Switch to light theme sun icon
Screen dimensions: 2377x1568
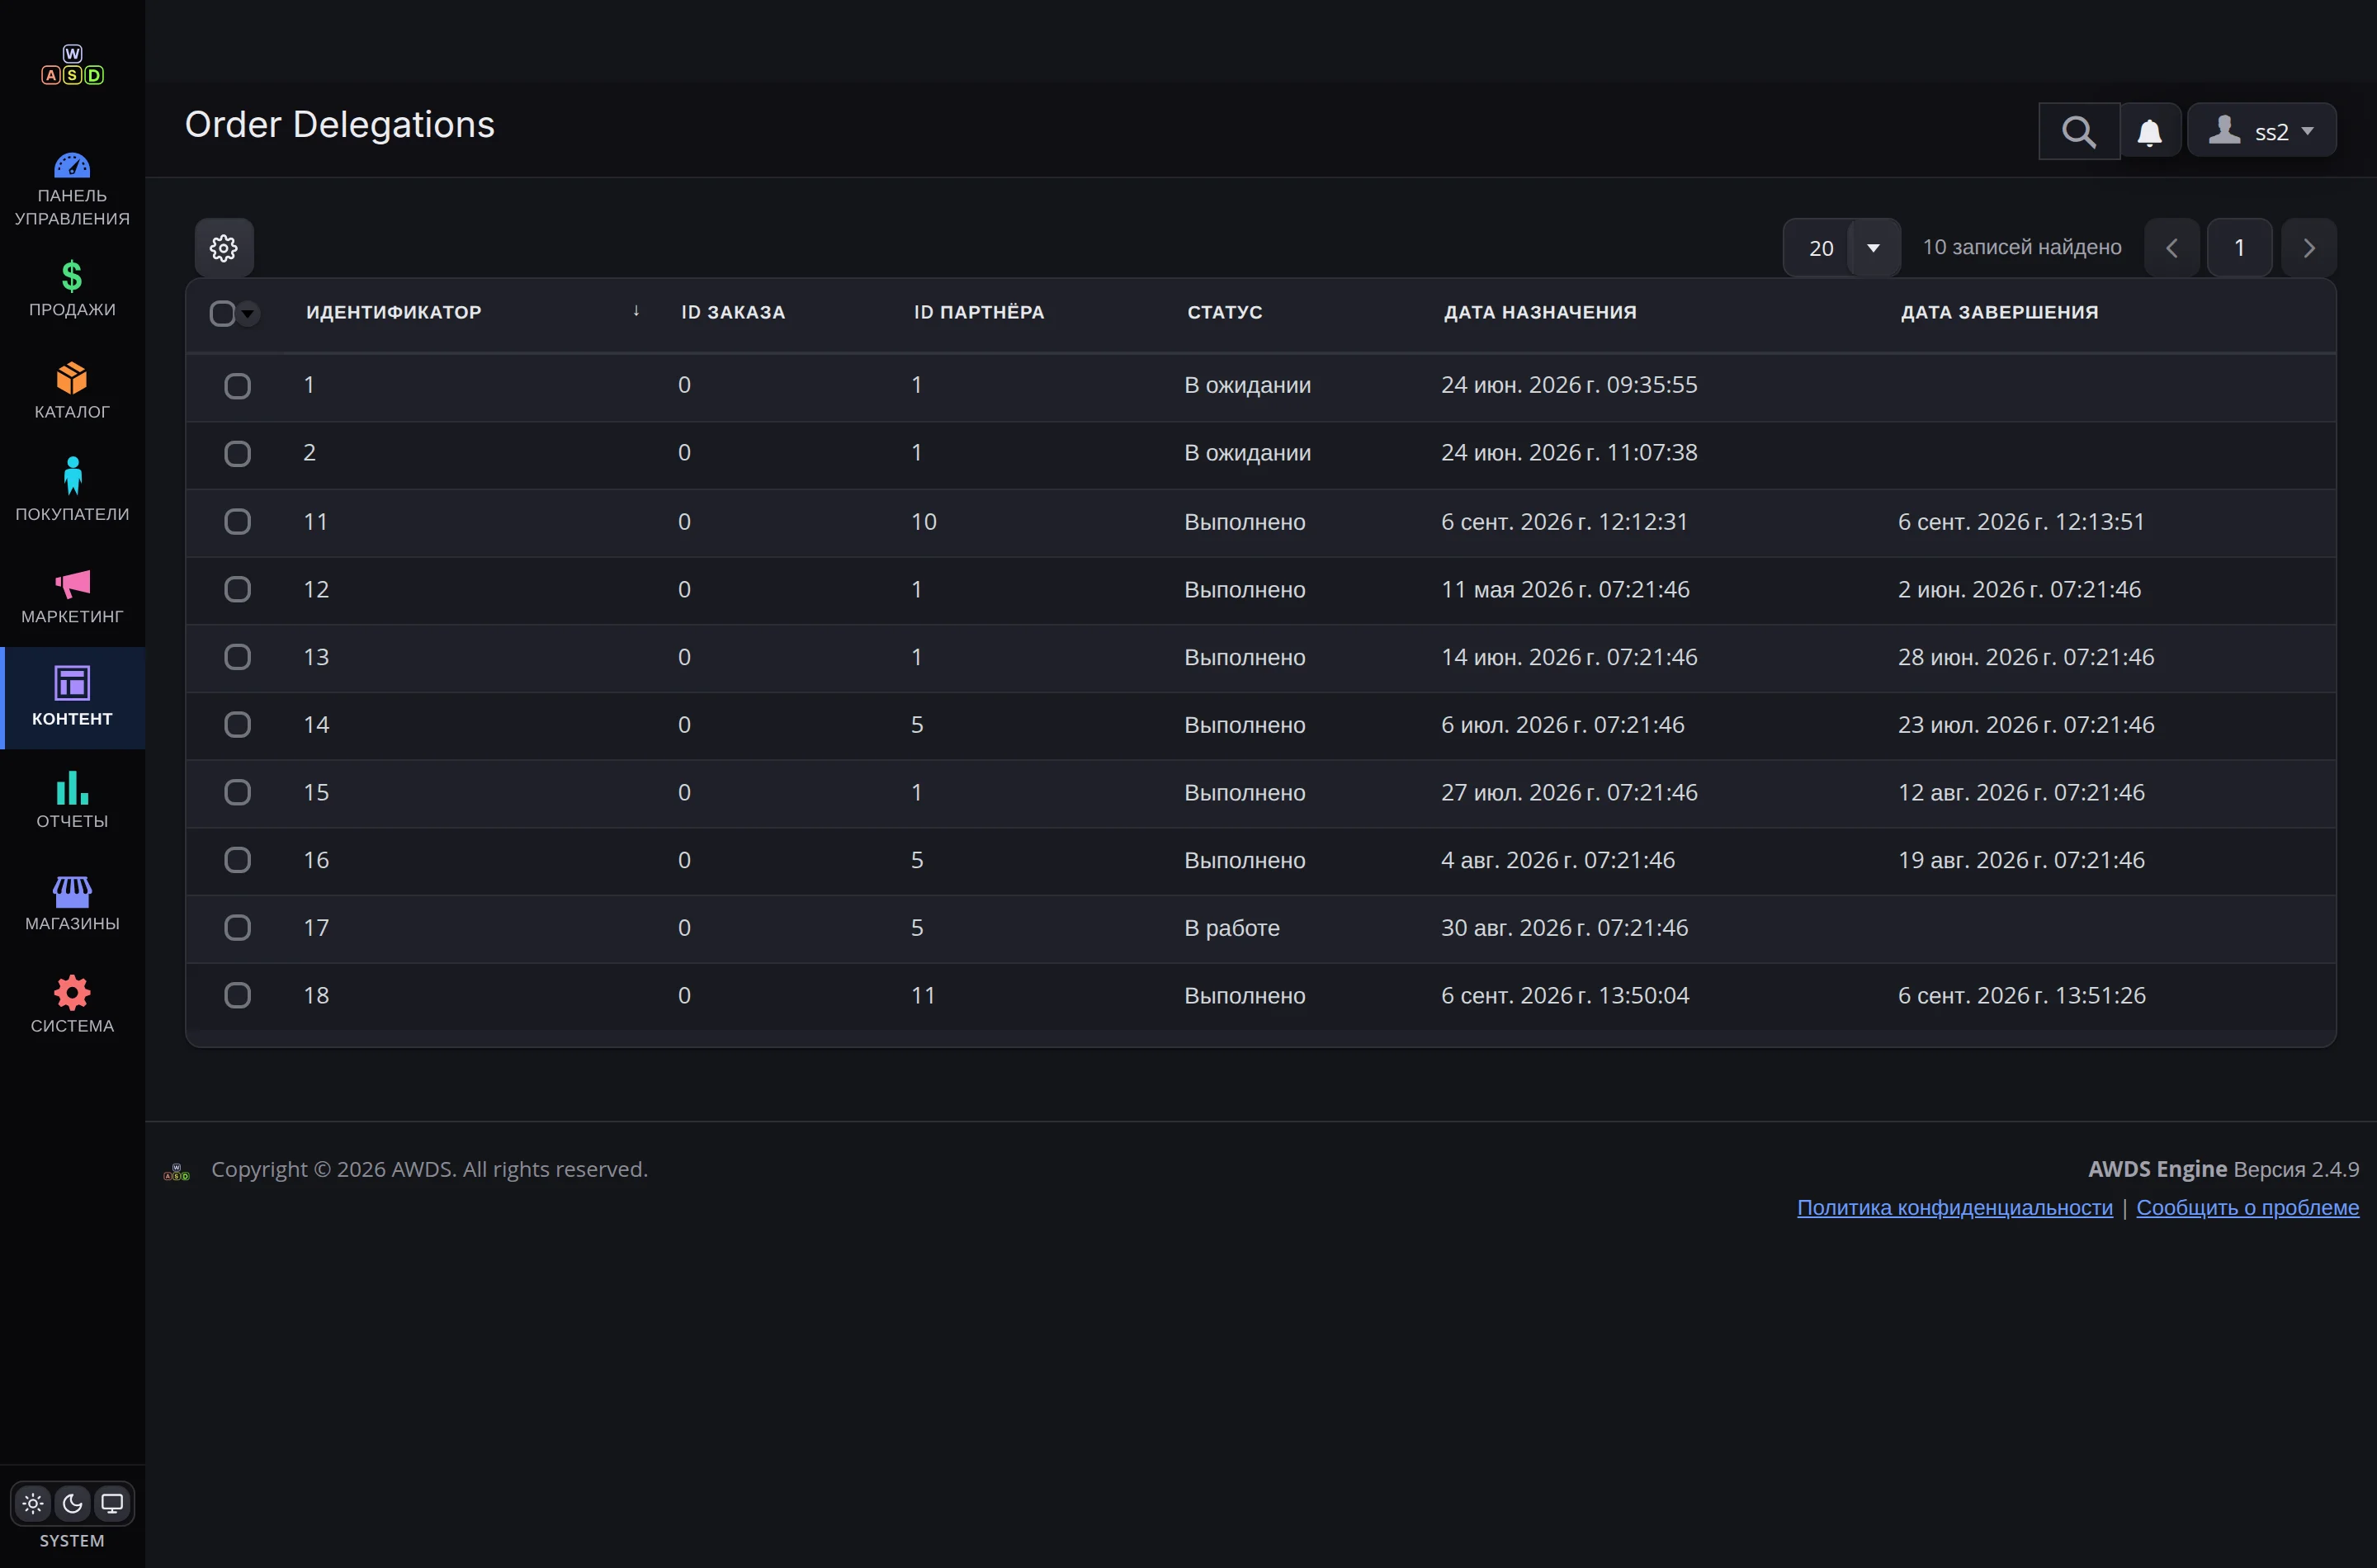(x=33, y=1503)
